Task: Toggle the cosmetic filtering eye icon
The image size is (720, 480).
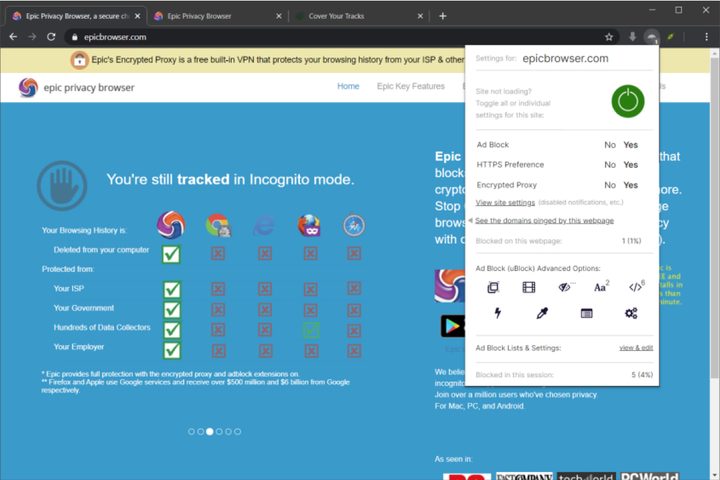Action: point(566,287)
